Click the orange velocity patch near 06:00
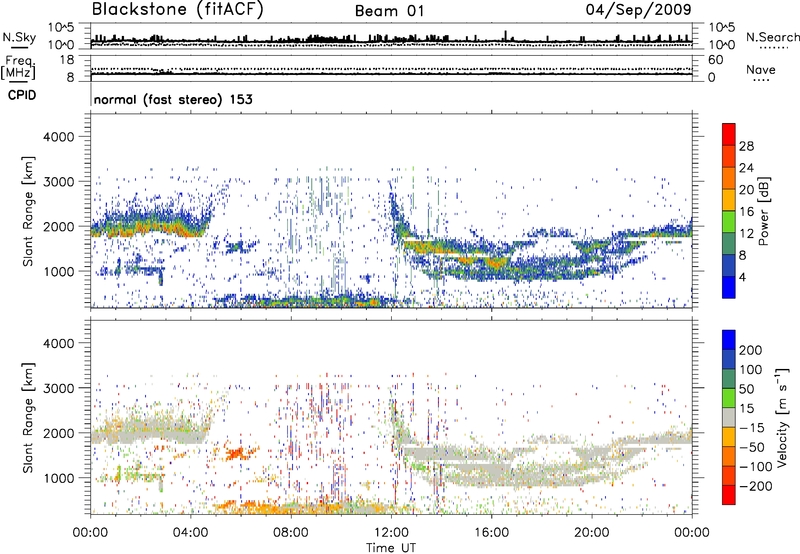Image resolution: width=800 pixels, height=554 pixels. (x=237, y=453)
